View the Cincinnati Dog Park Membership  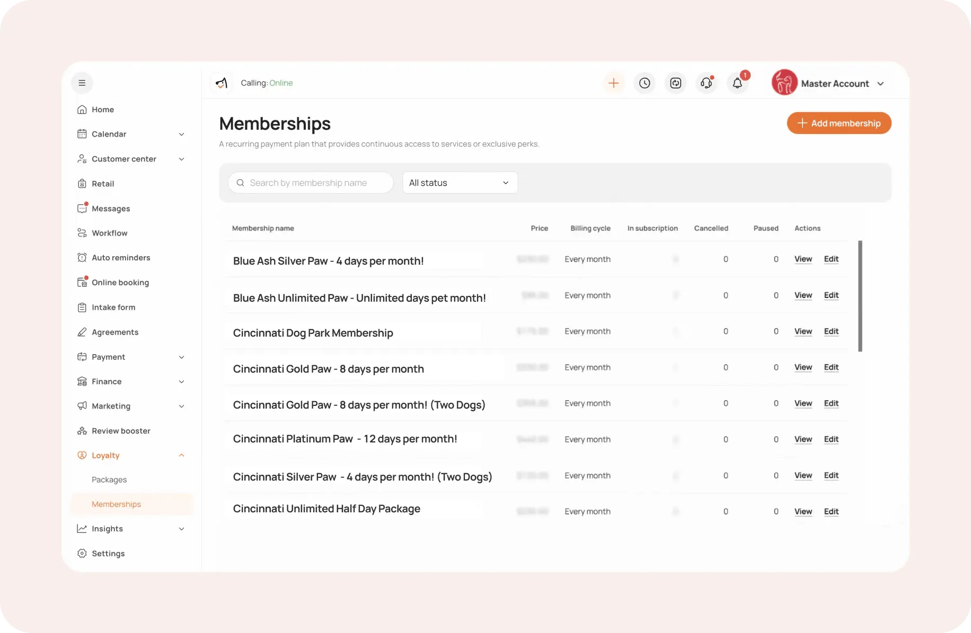(803, 331)
